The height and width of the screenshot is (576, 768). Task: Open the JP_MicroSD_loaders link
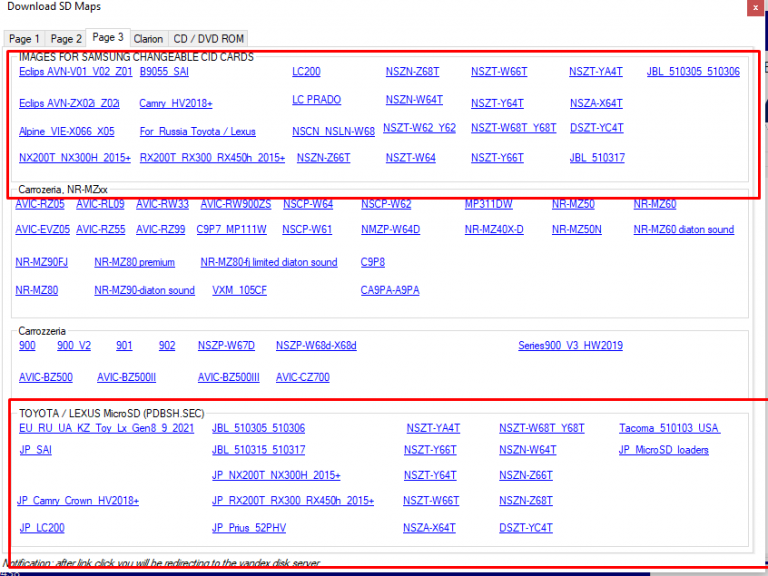(x=663, y=450)
